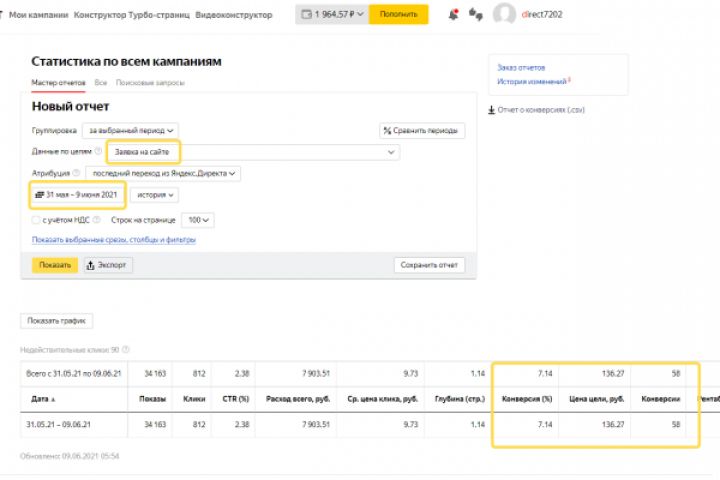Expand the account balance dropdown
Viewport: 720px width, 480px height.
tap(332, 15)
